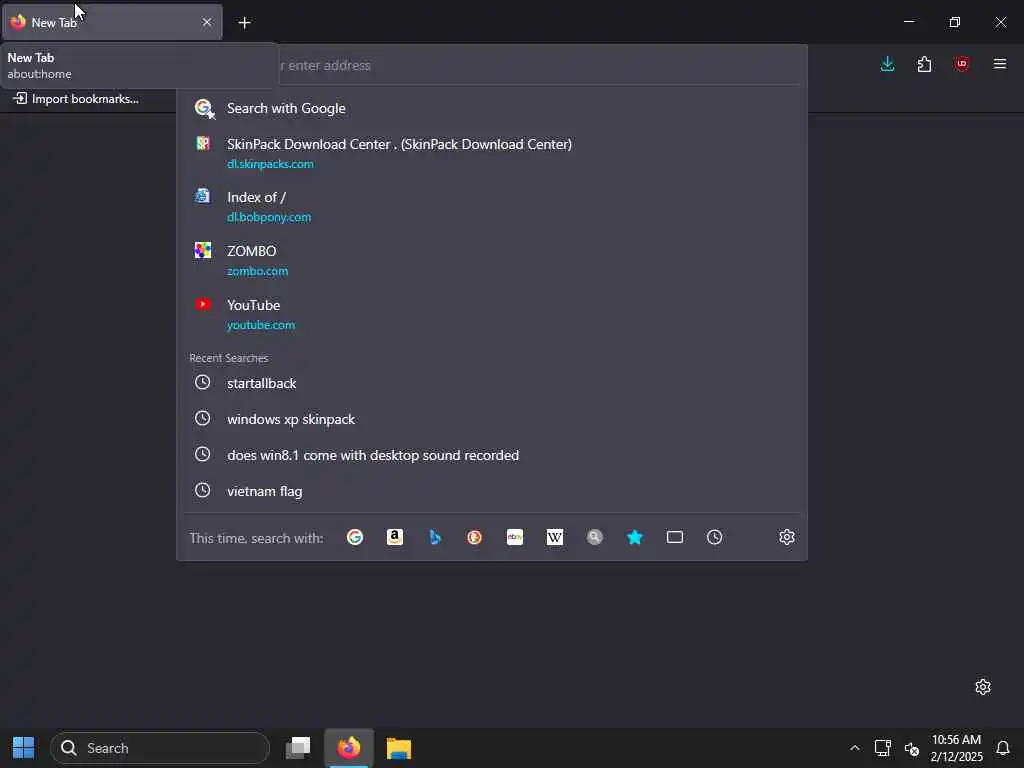Open the Firefox hamburger menu

1000,64
